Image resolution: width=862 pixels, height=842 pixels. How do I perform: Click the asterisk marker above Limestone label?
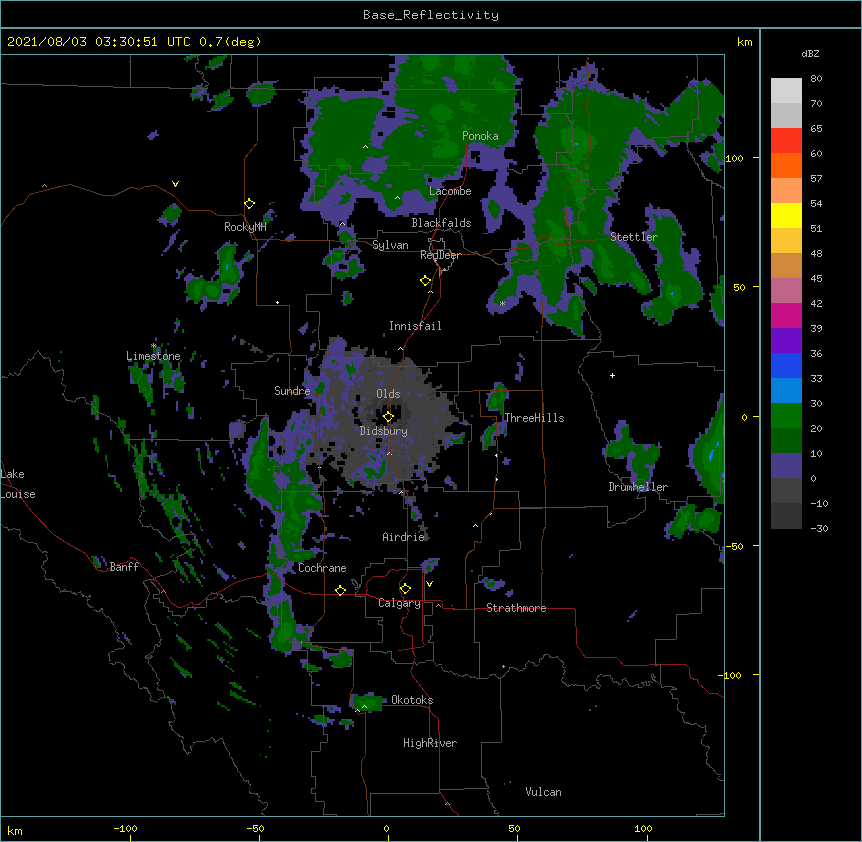coord(154,346)
